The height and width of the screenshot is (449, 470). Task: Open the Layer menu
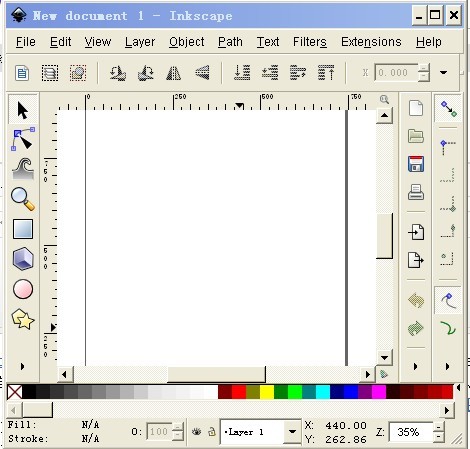(140, 42)
